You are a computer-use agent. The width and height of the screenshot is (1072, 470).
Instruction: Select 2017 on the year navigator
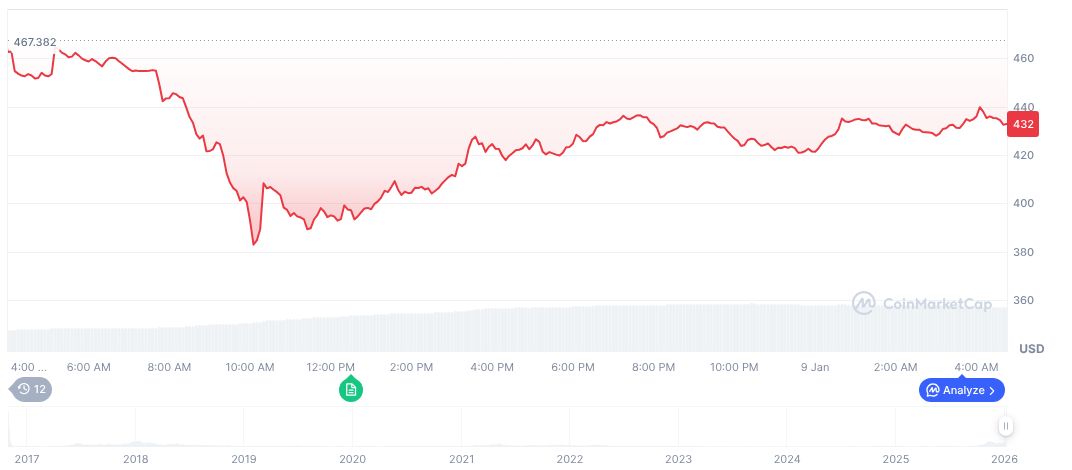pos(25,460)
